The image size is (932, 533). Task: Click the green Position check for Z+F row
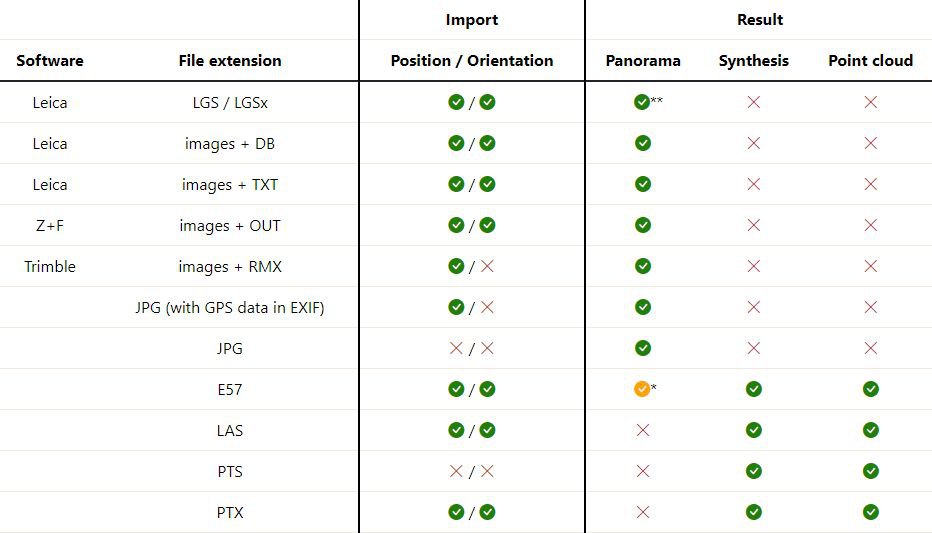tap(456, 225)
